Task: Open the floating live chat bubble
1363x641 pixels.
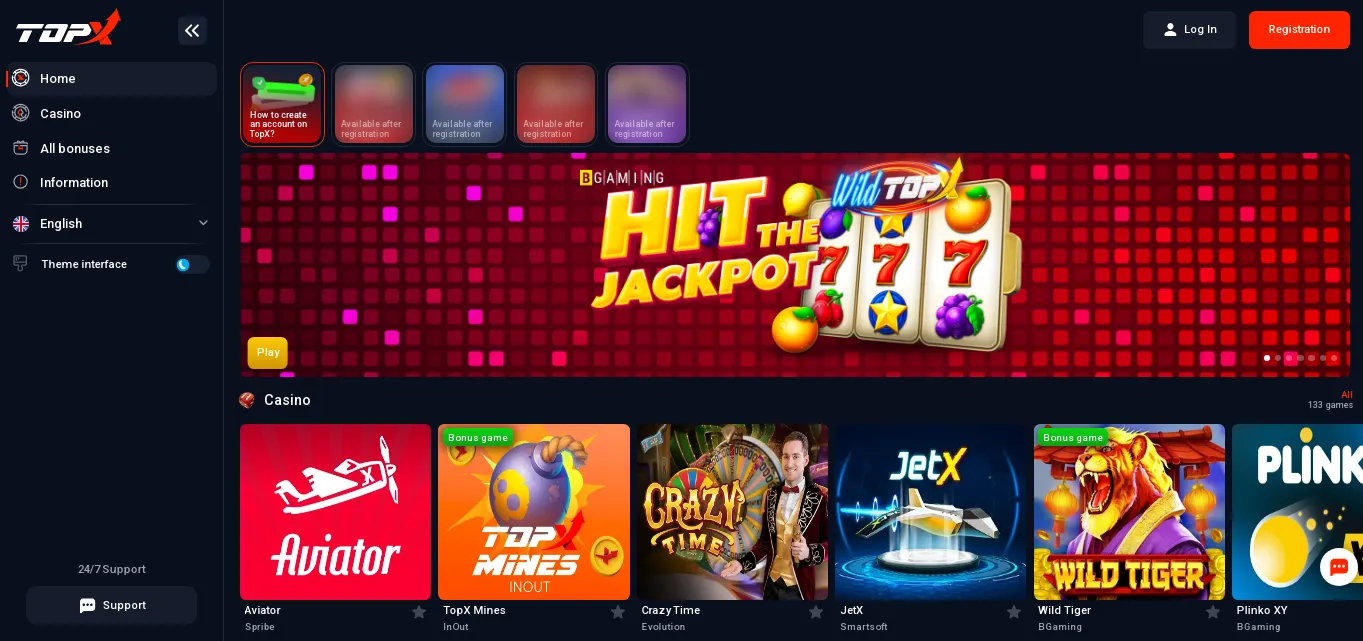Action: click(1339, 567)
